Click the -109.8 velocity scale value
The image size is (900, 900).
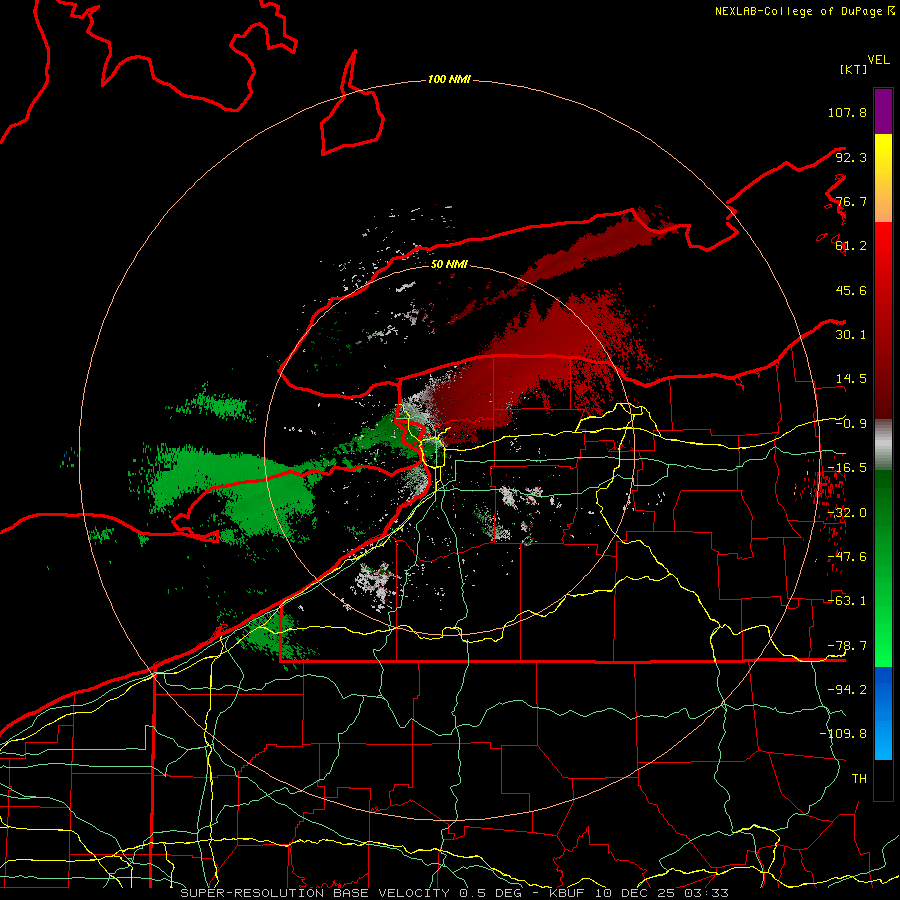point(843,734)
